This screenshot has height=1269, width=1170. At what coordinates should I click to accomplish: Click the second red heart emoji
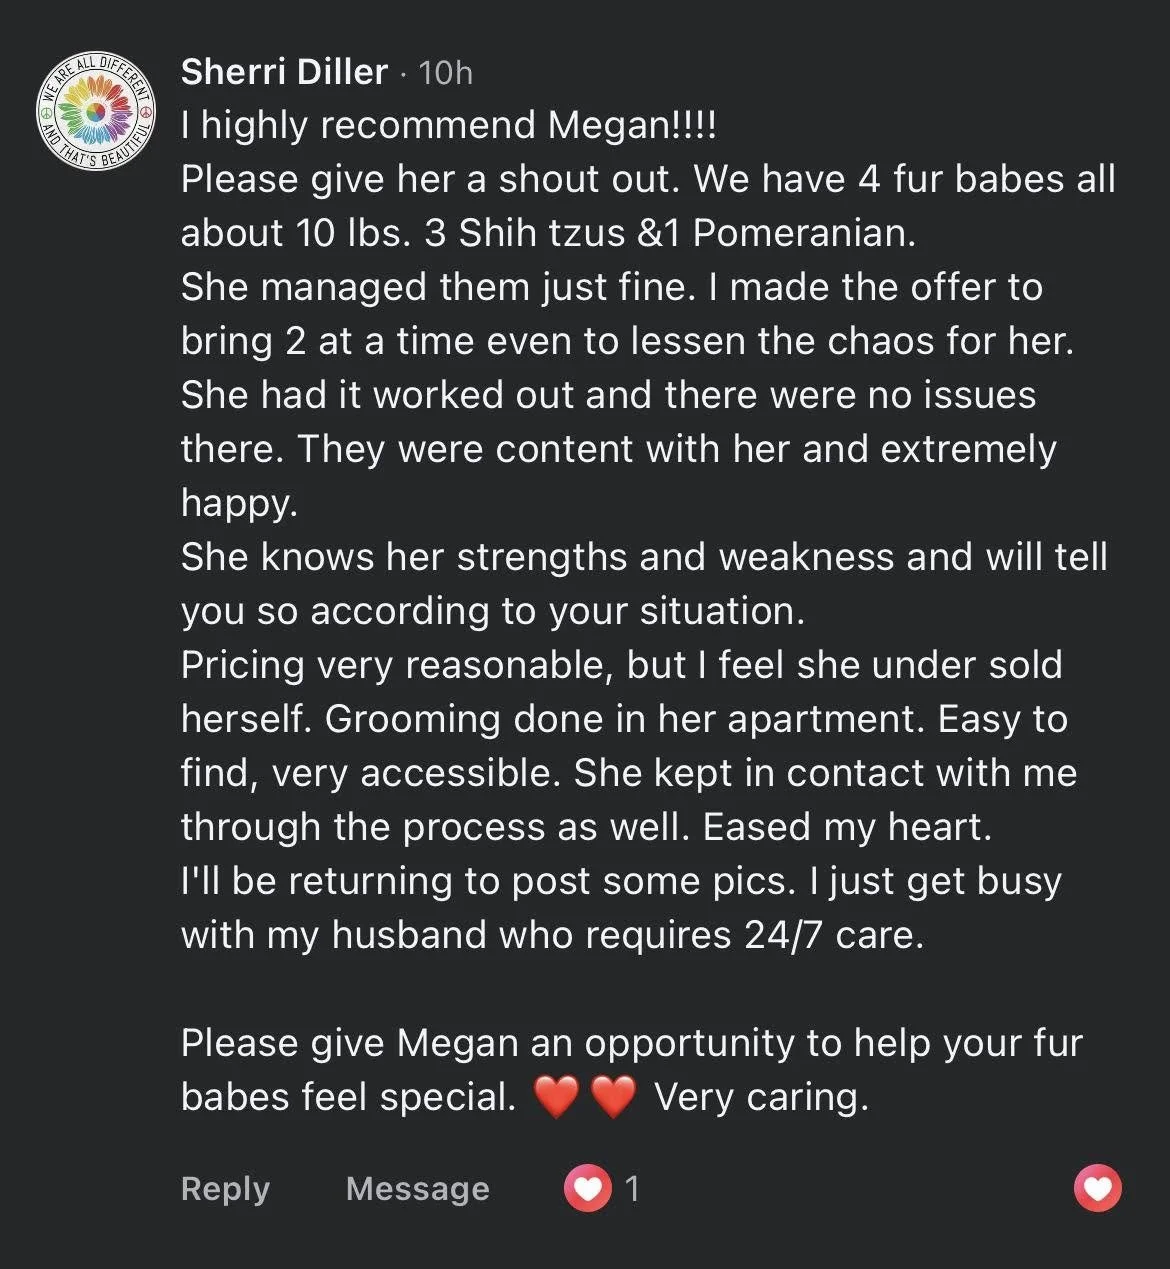pyautogui.click(x=613, y=1097)
